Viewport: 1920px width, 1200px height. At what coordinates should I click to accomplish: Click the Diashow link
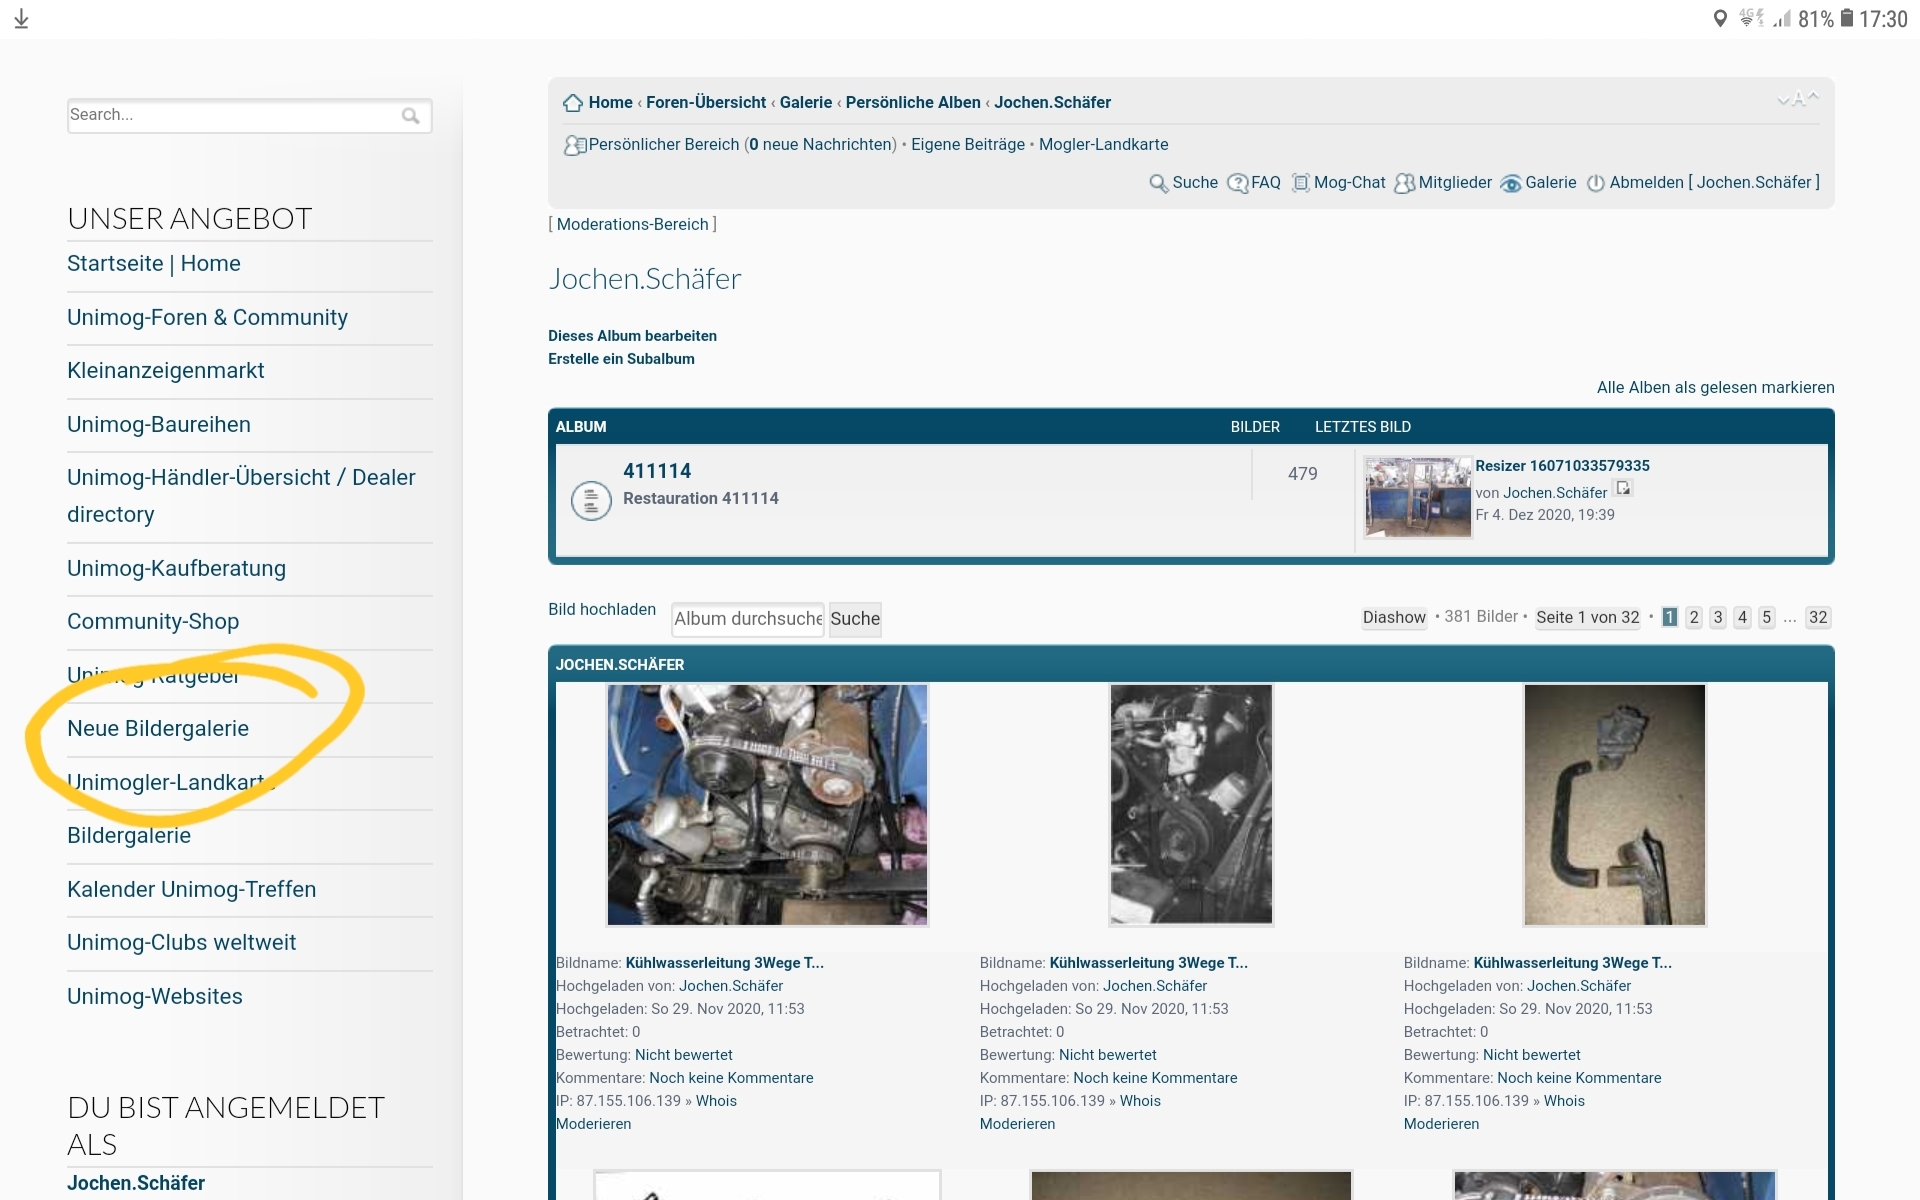(x=1393, y=618)
